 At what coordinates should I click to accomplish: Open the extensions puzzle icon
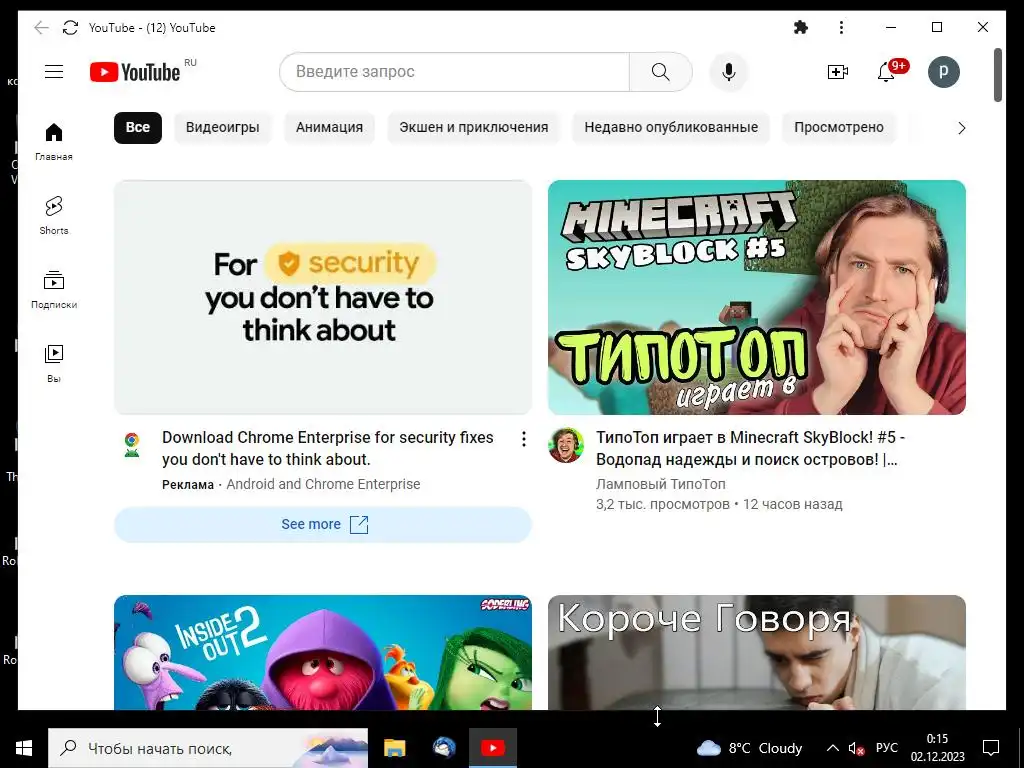coord(801,27)
